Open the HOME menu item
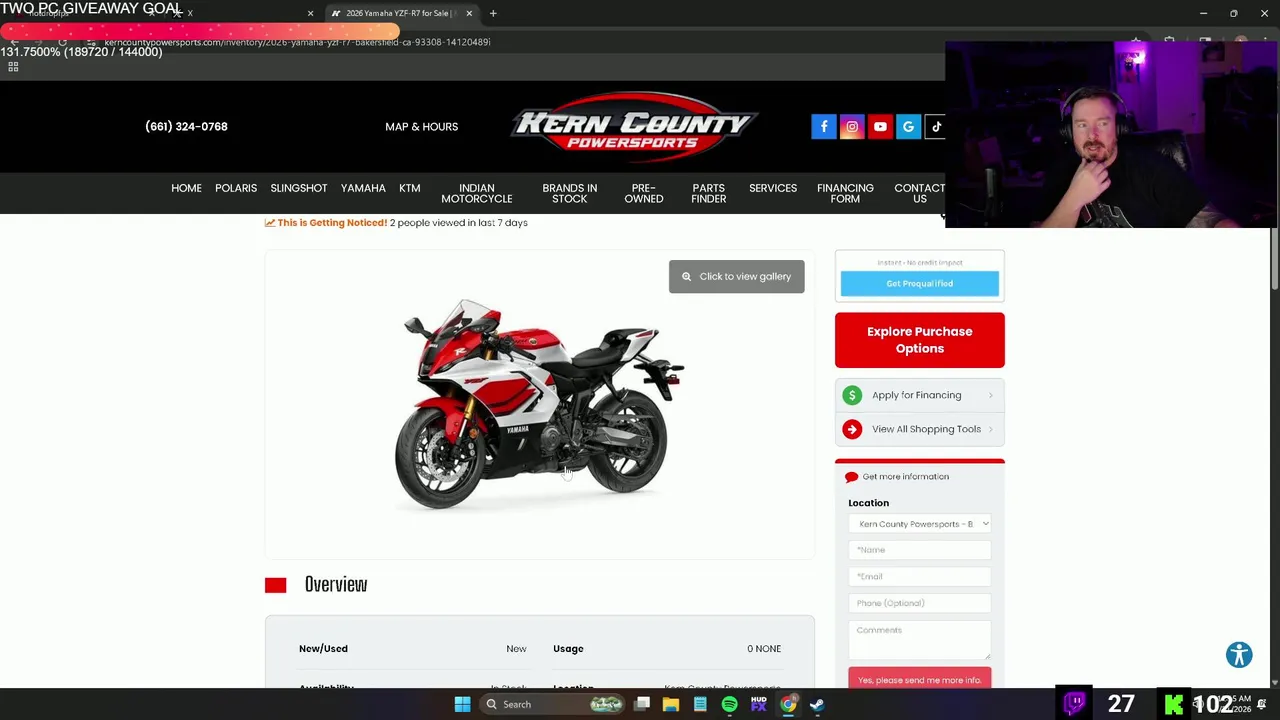The width and height of the screenshot is (1280, 720). (x=186, y=188)
